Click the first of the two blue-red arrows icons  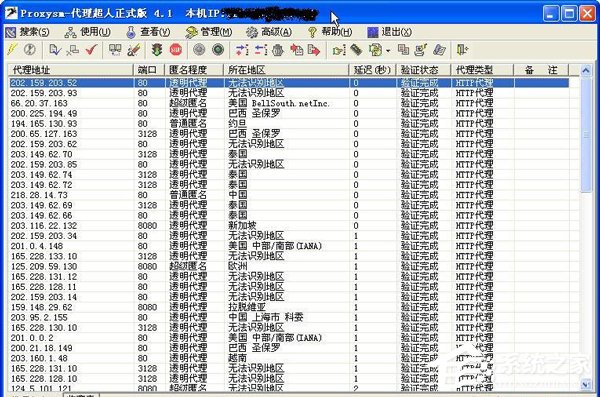(x=242, y=50)
